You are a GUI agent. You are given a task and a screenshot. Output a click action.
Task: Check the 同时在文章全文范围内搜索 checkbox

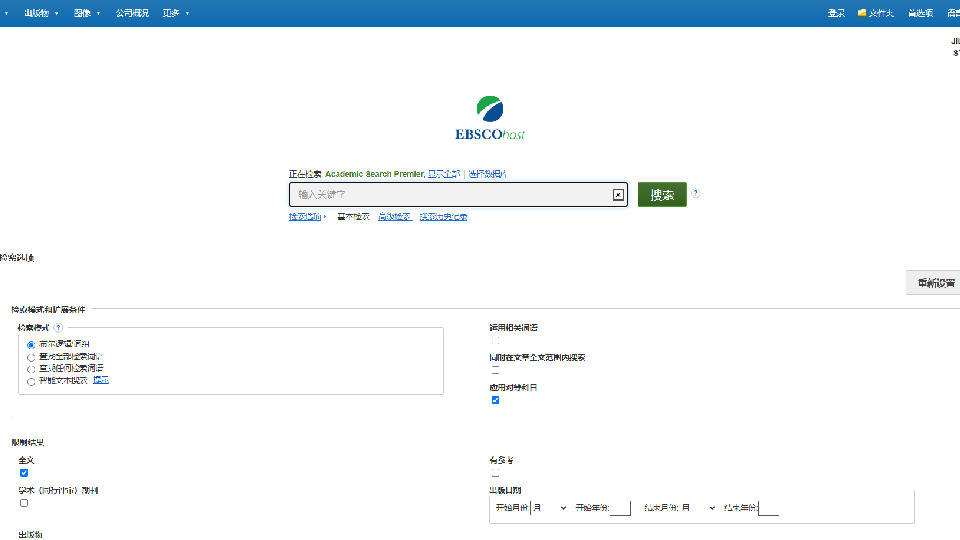(x=495, y=370)
